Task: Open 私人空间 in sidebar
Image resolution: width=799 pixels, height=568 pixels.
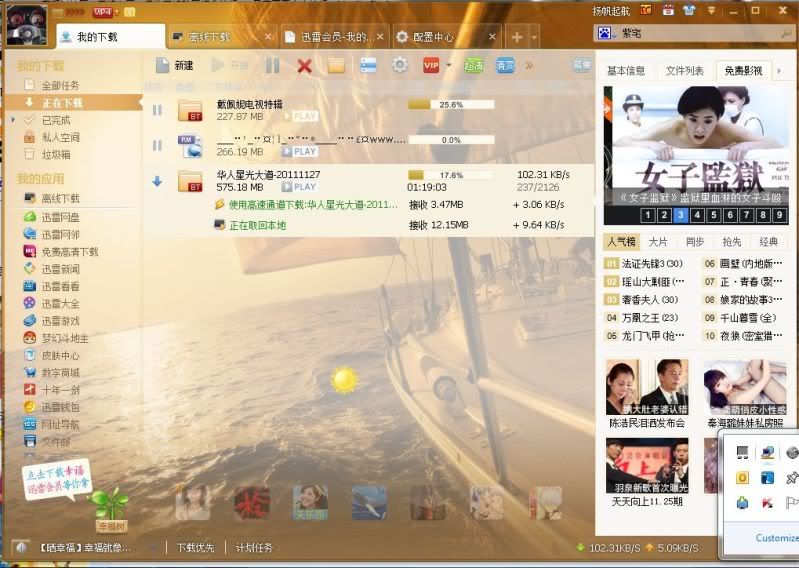Action: 60,138
